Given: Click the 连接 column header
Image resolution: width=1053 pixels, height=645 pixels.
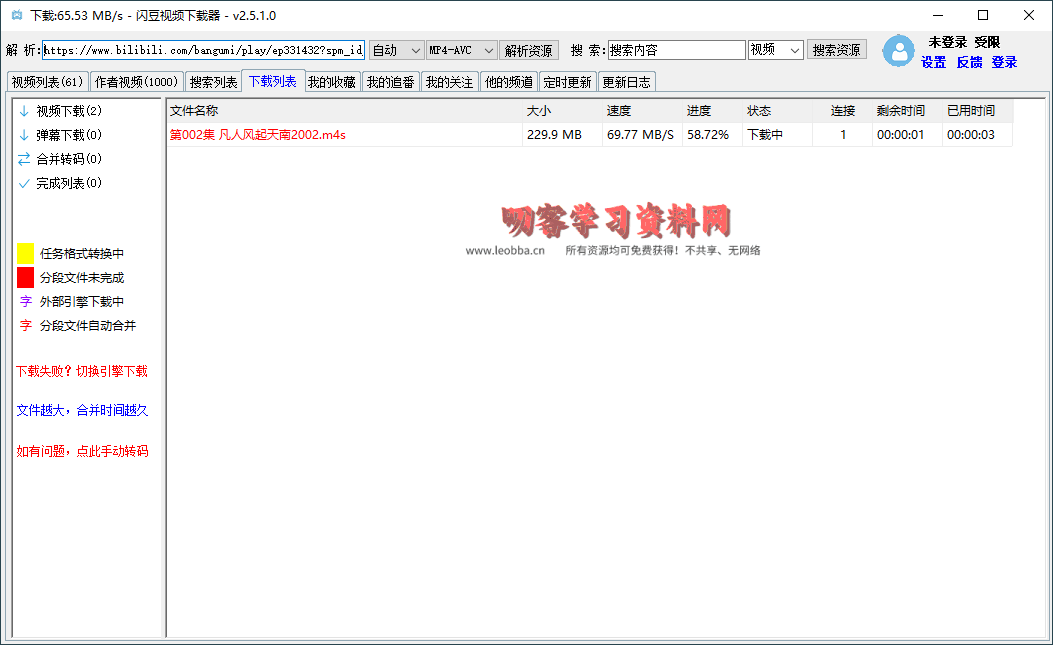Looking at the screenshot, I should click(x=843, y=111).
